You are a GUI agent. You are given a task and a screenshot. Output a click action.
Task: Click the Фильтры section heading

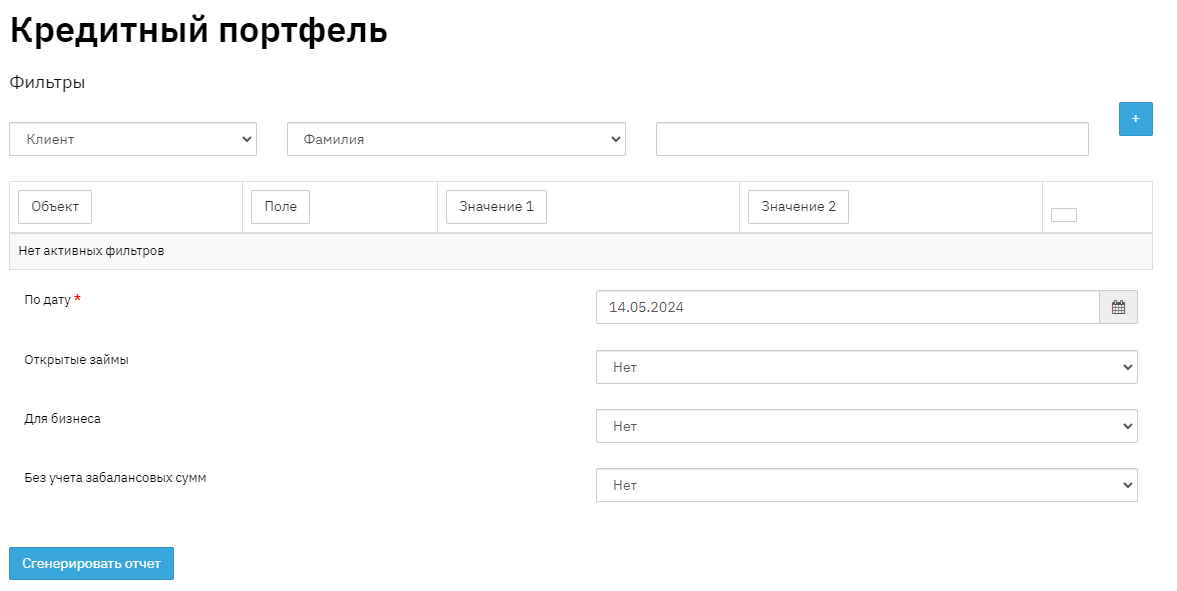tap(47, 83)
